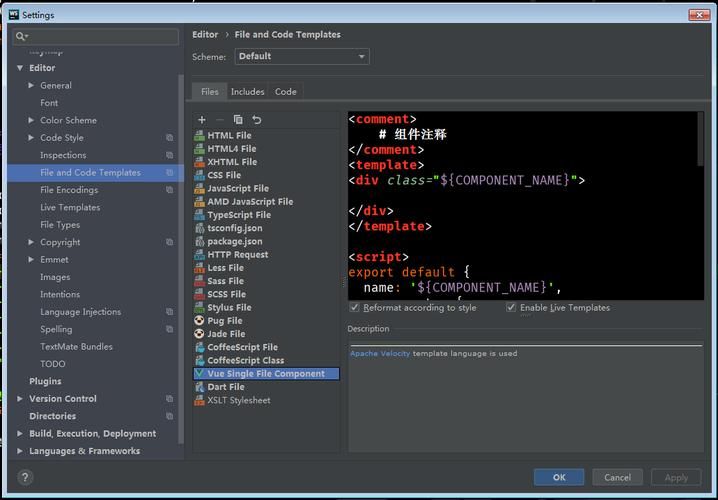Click the settings search input field
Viewport: 718px width, 500px height.
[x=100, y=36]
